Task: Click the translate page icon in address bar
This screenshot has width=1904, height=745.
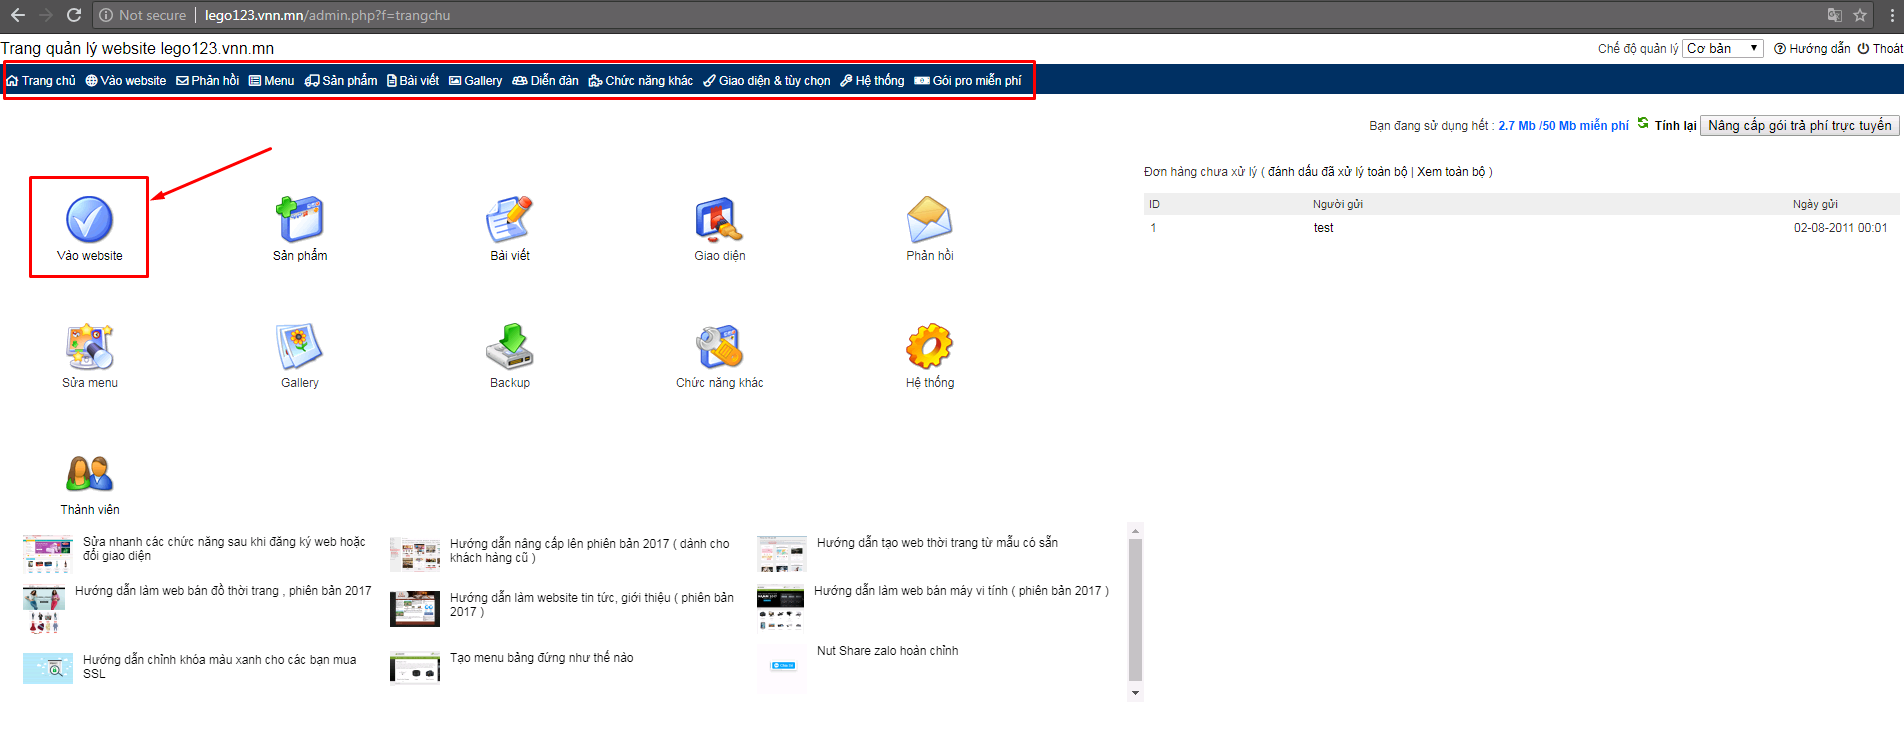Action: tap(1834, 15)
